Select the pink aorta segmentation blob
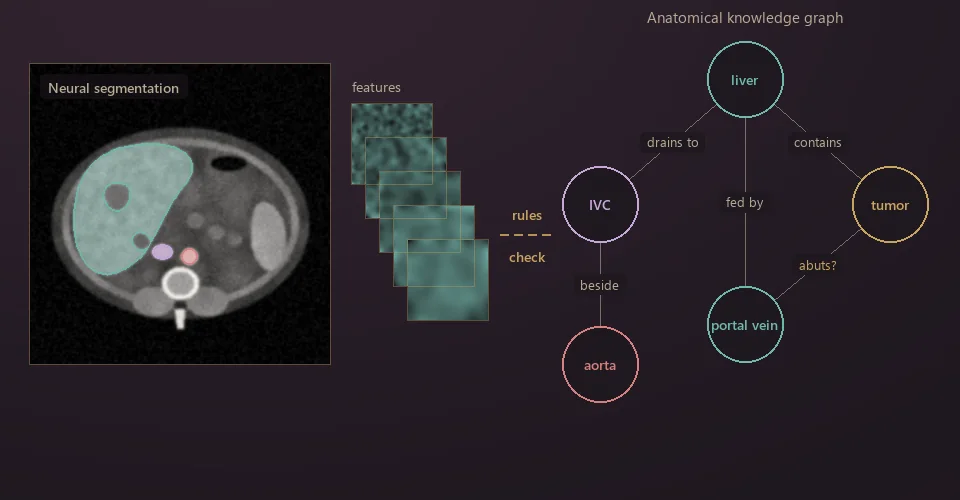The image size is (960, 500). (189, 256)
